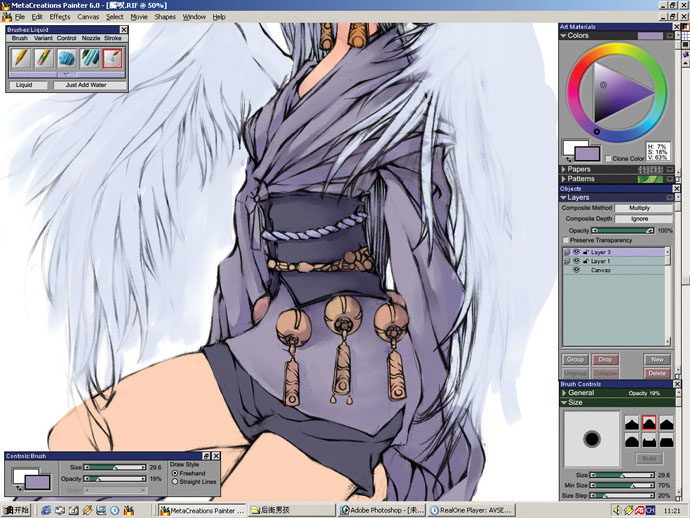Select the colored pencil brush icon

point(44,59)
